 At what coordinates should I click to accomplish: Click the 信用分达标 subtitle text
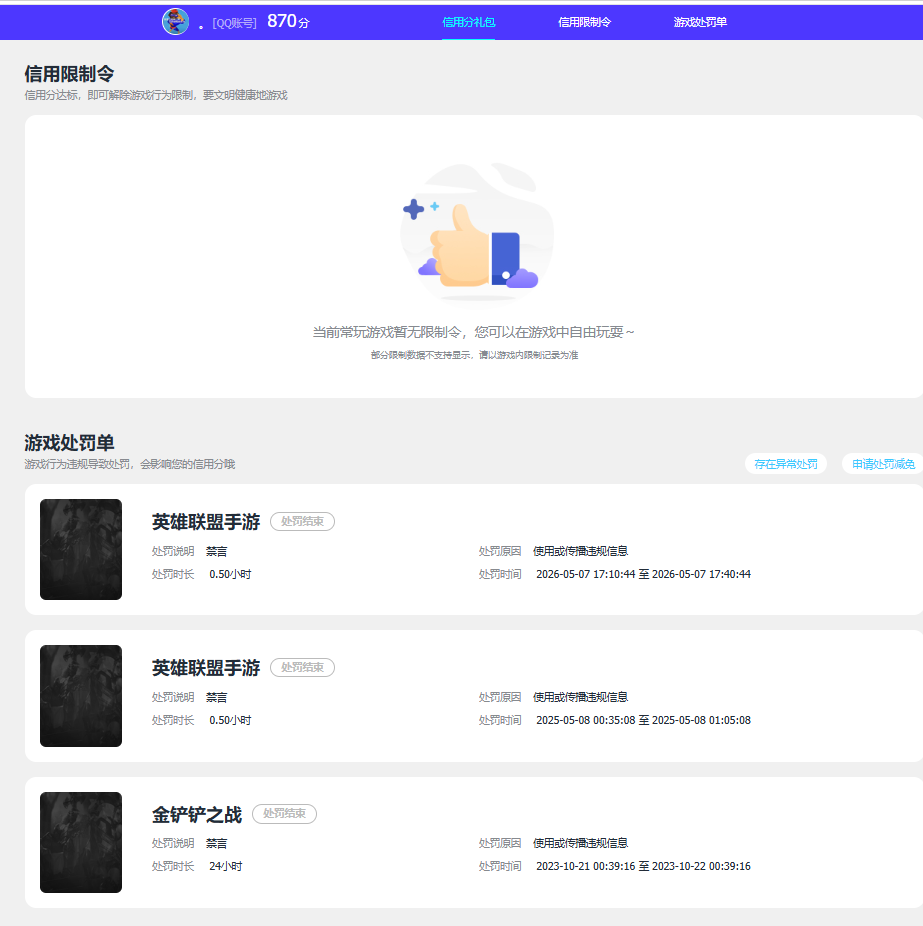(156, 95)
